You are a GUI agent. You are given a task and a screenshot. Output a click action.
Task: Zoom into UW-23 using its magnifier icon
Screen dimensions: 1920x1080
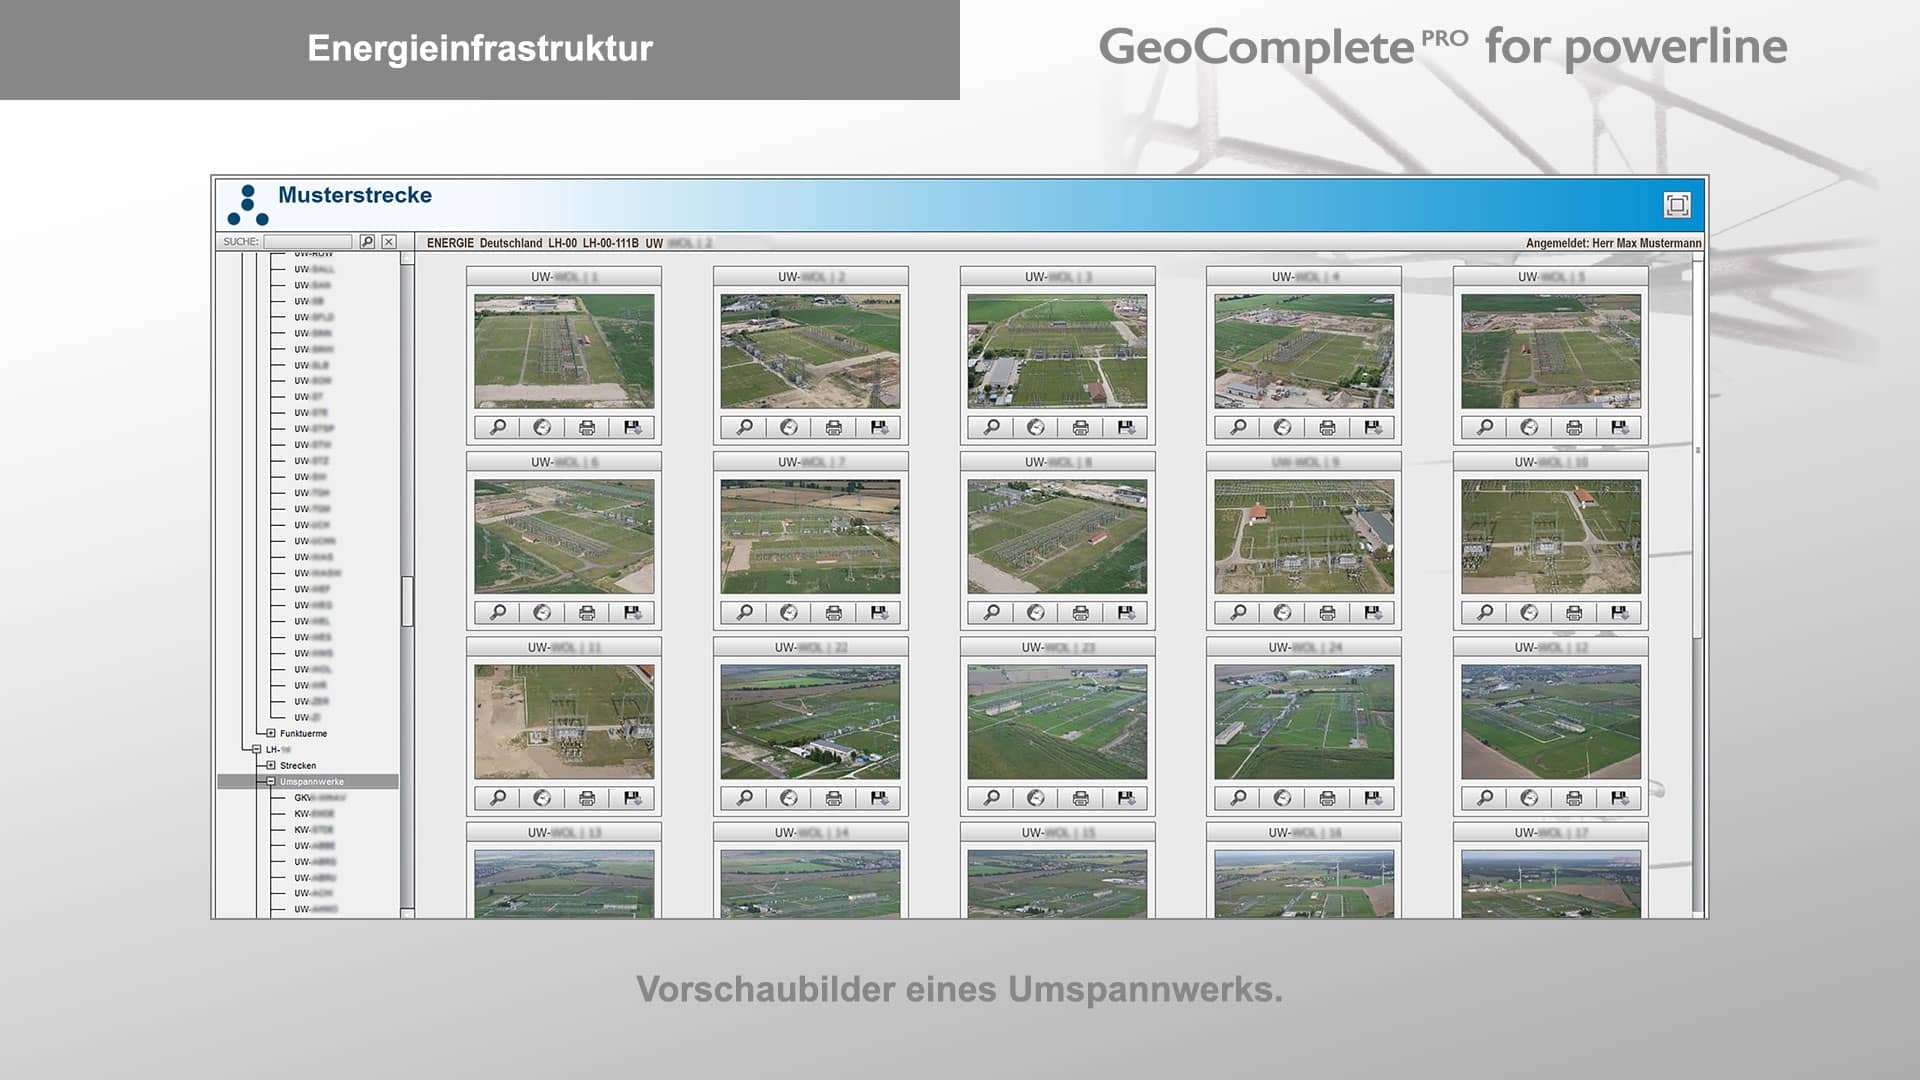[990, 799]
